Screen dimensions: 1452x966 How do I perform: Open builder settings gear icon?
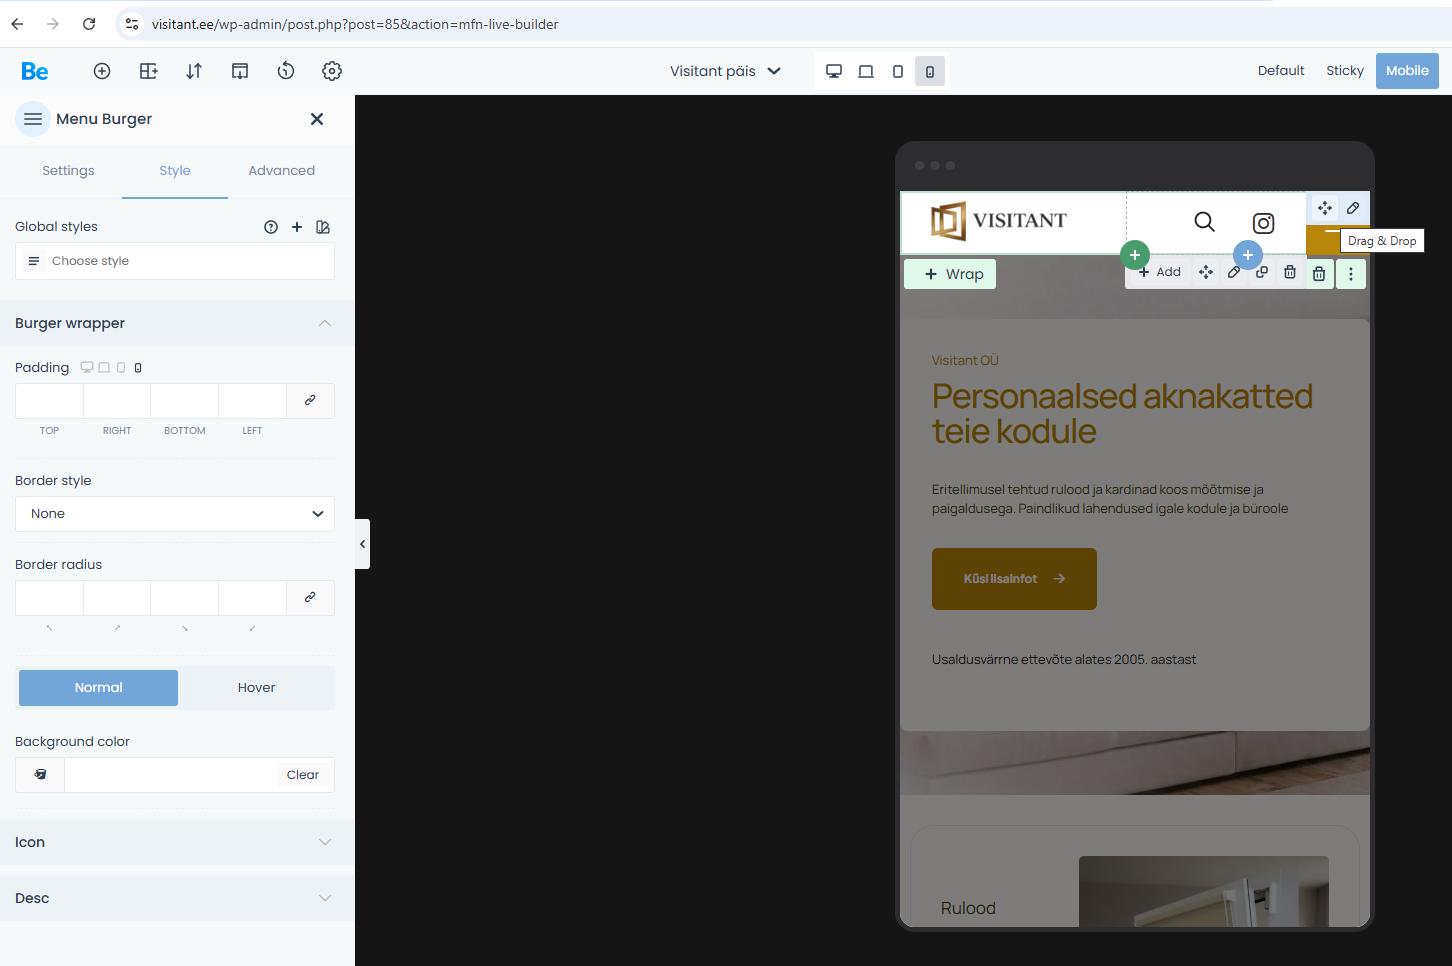[x=332, y=71]
